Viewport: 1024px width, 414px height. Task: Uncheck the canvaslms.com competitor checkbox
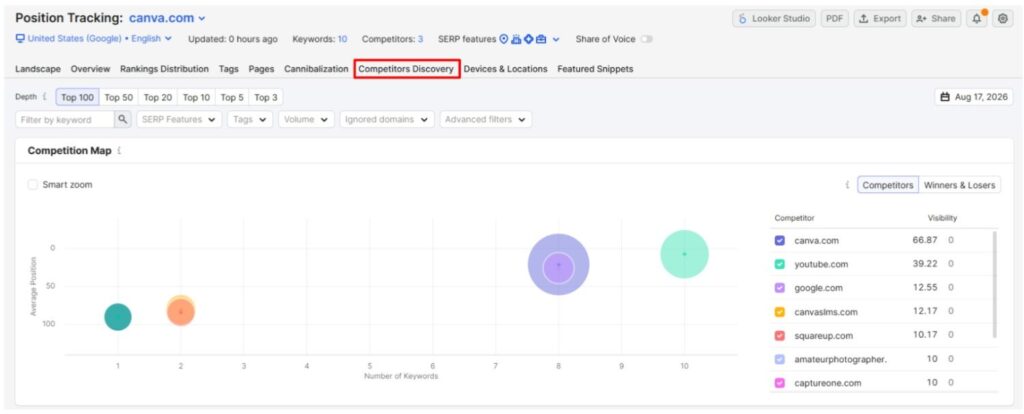pyautogui.click(x=780, y=312)
